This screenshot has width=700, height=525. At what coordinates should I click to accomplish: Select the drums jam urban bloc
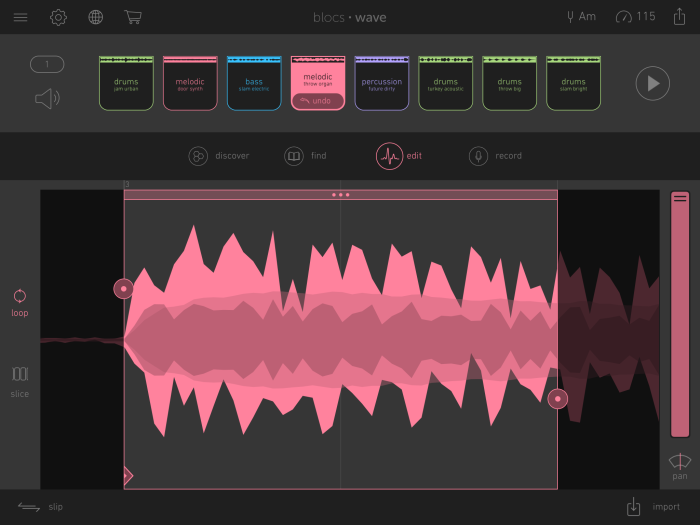coord(126,83)
